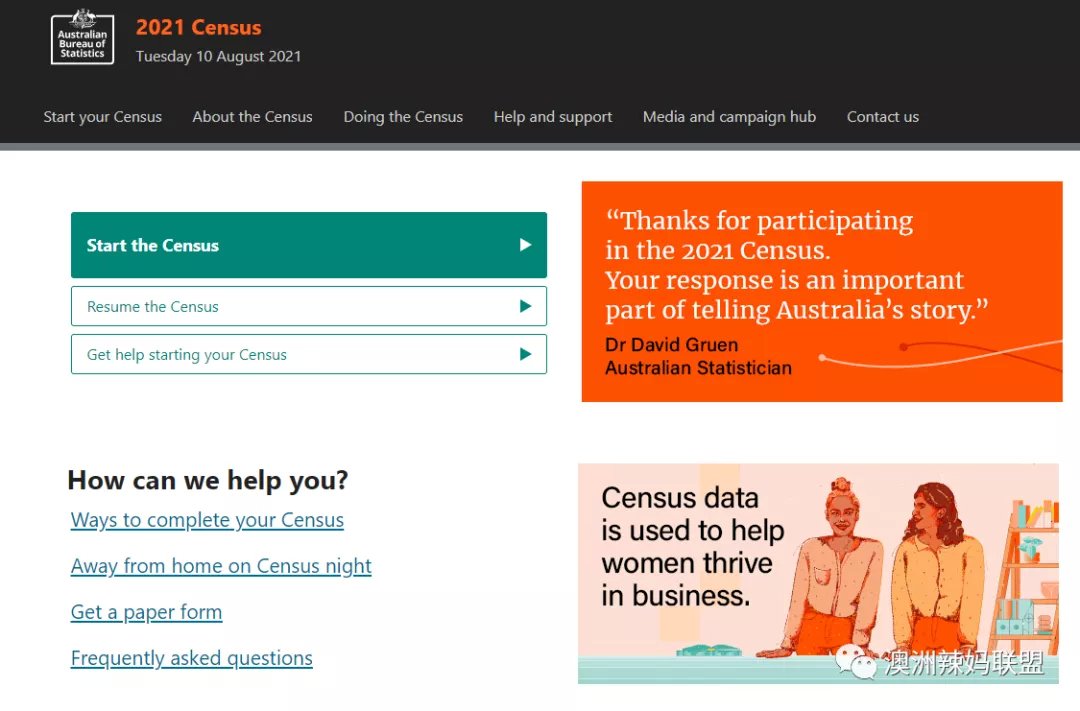Open the Media and campaign hub menu
Screen dimensions: 1080x711
[729, 116]
